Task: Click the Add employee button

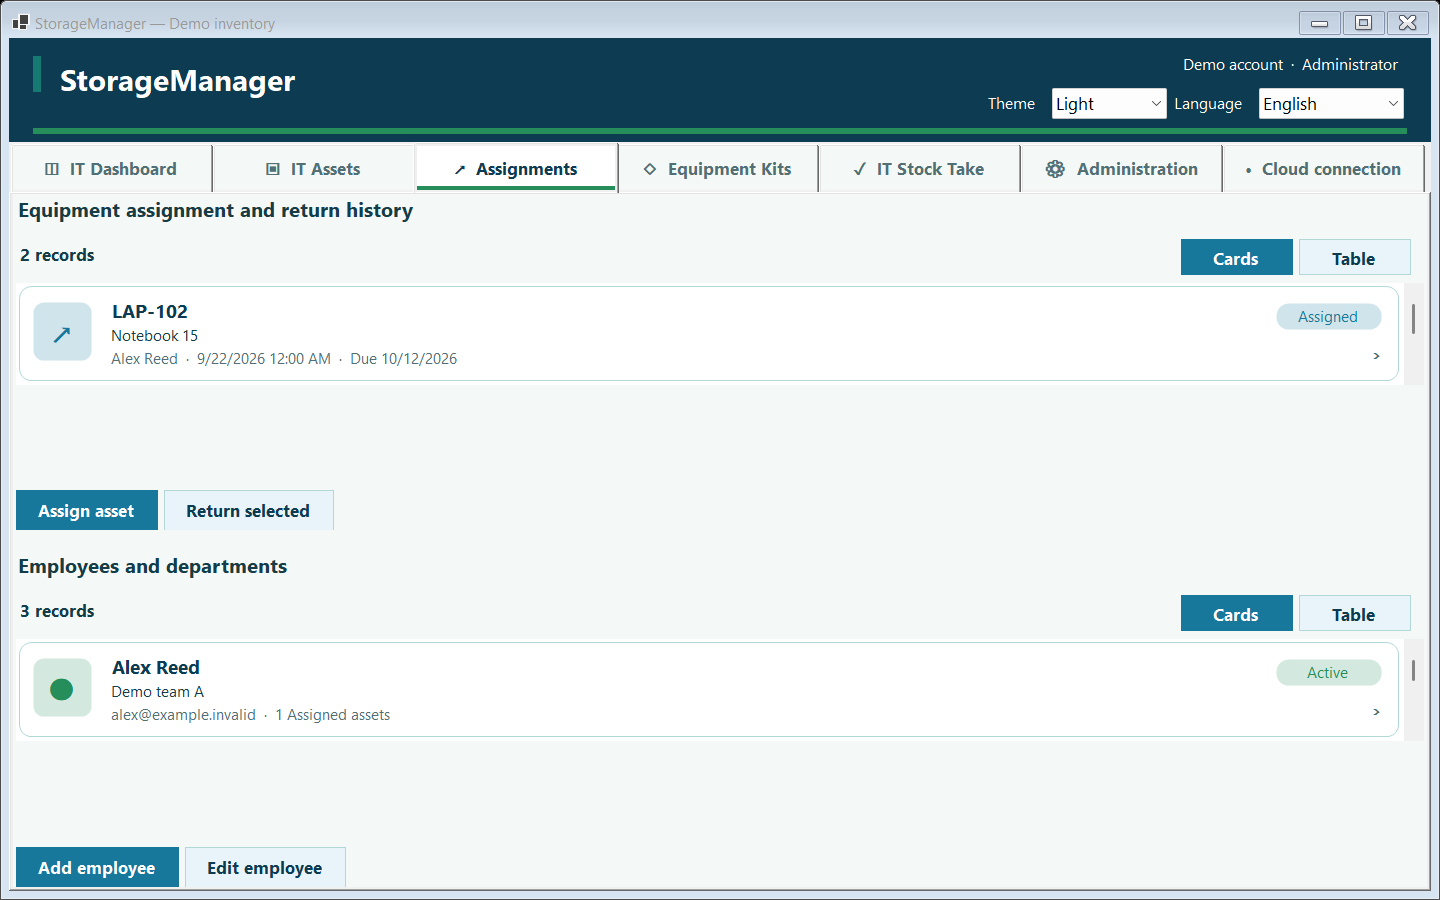Action: (x=97, y=868)
